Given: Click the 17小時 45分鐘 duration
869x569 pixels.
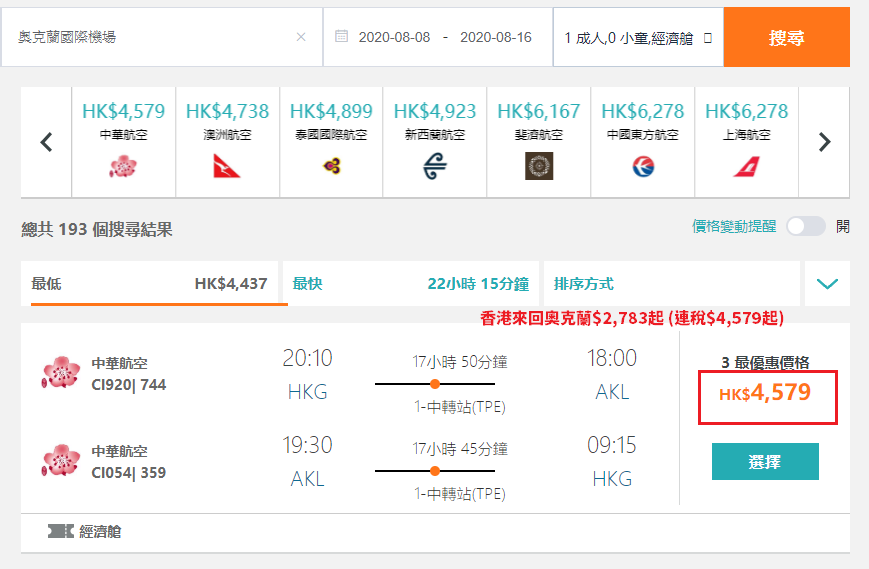Looking at the screenshot, I should [x=460, y=449].
